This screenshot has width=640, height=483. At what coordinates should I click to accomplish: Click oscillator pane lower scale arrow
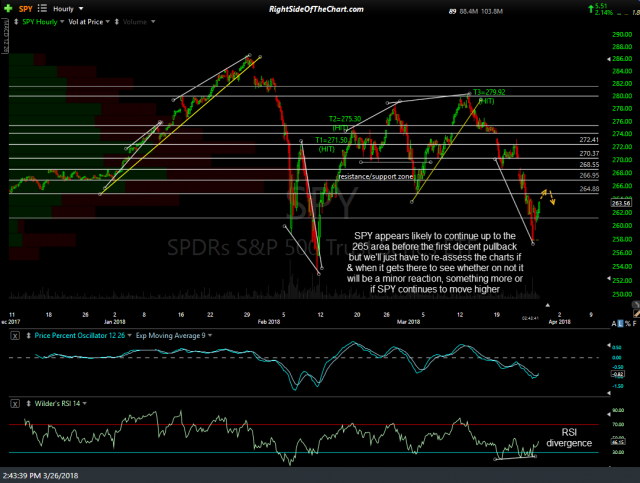pyautogui.click(x=609, y=393)
